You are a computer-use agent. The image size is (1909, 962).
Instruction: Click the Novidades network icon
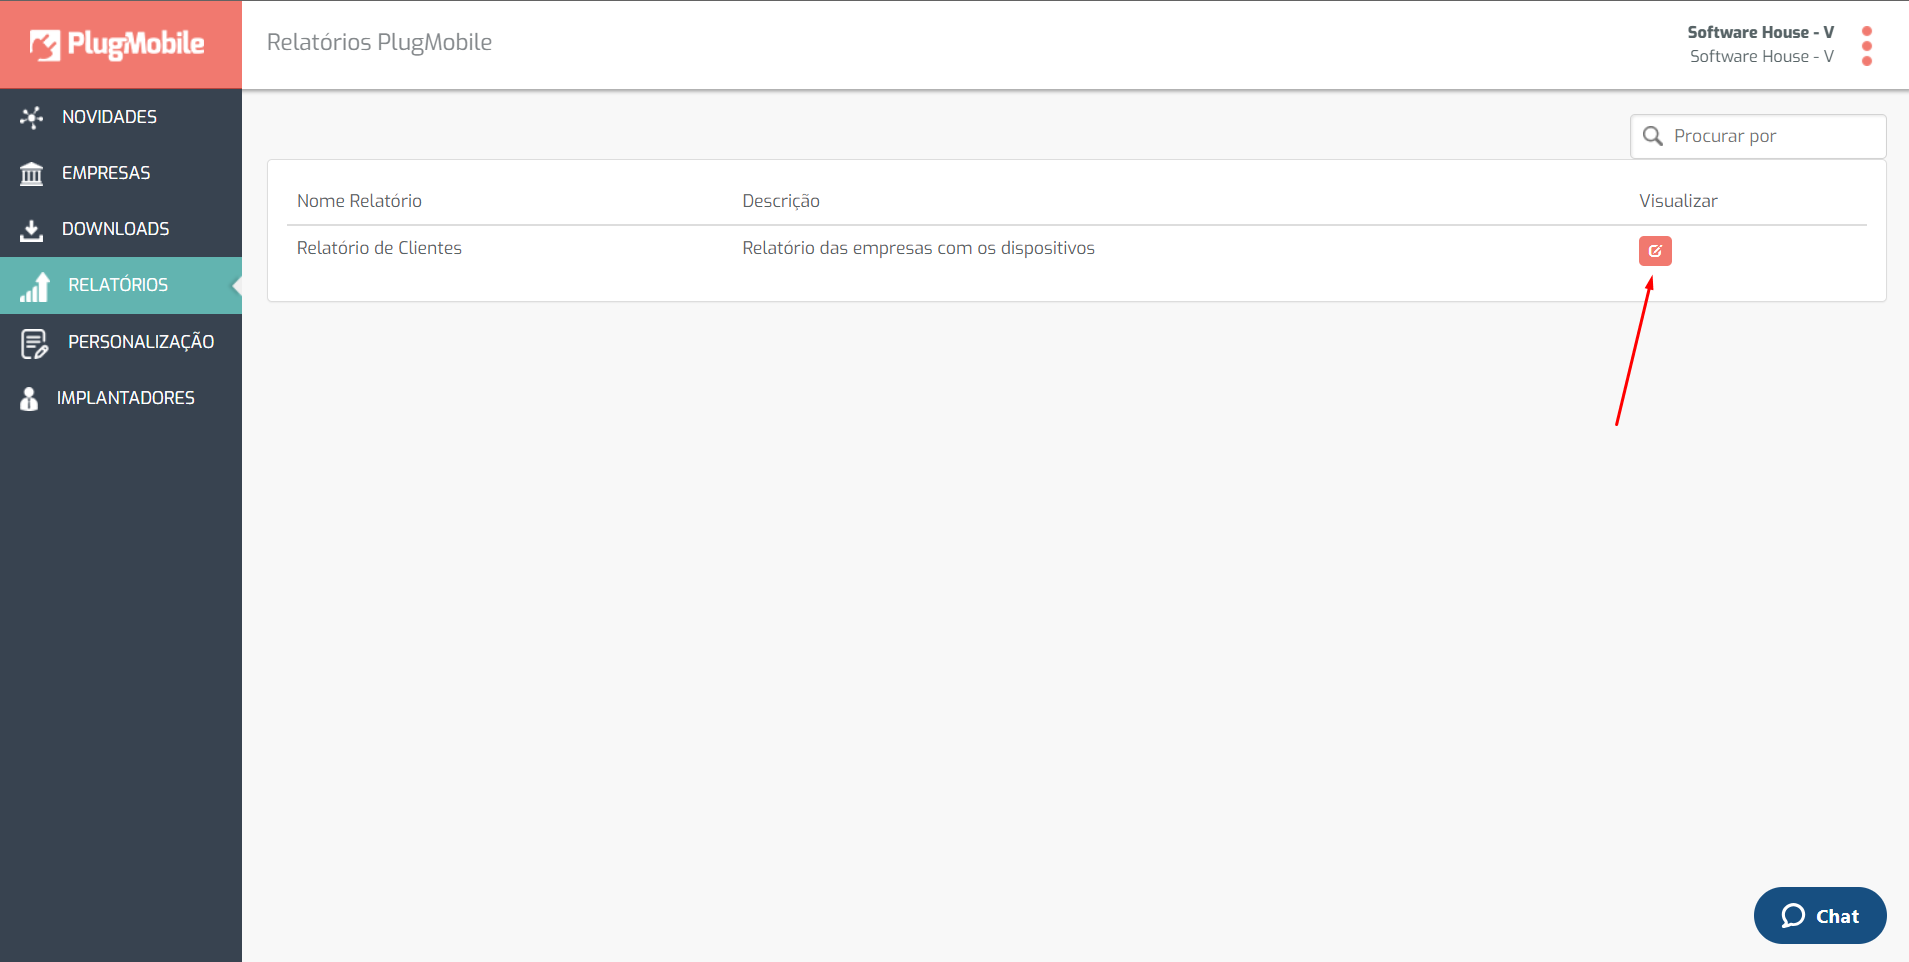pos(31,117)
